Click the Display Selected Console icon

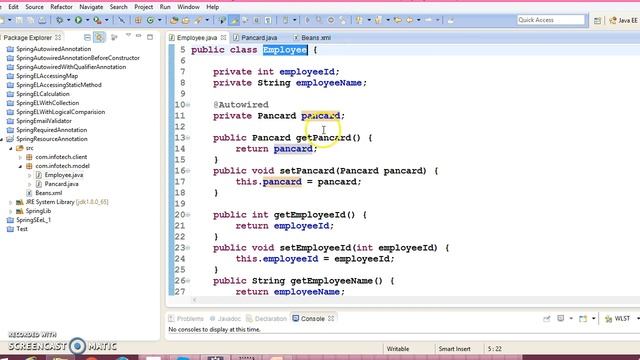(x=561, y=318)
